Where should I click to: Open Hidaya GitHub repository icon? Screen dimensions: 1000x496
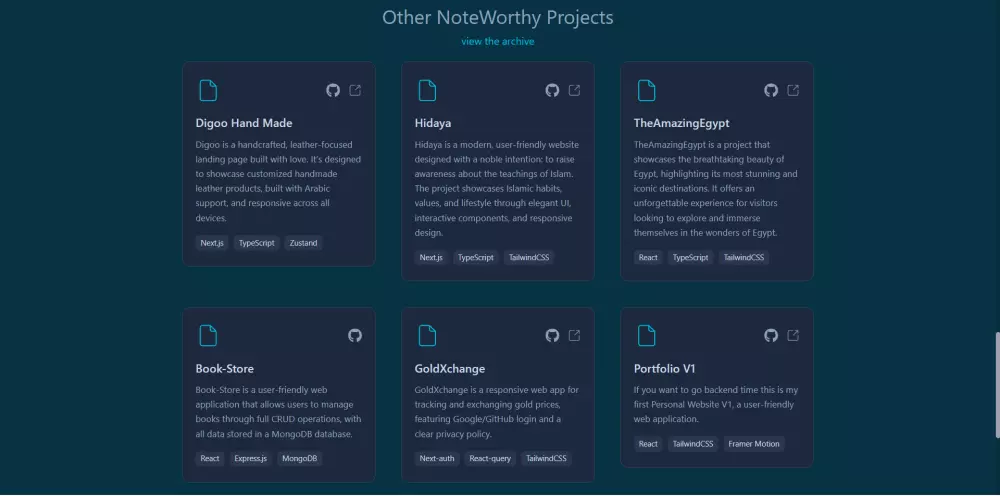click(x=552, y=91)
